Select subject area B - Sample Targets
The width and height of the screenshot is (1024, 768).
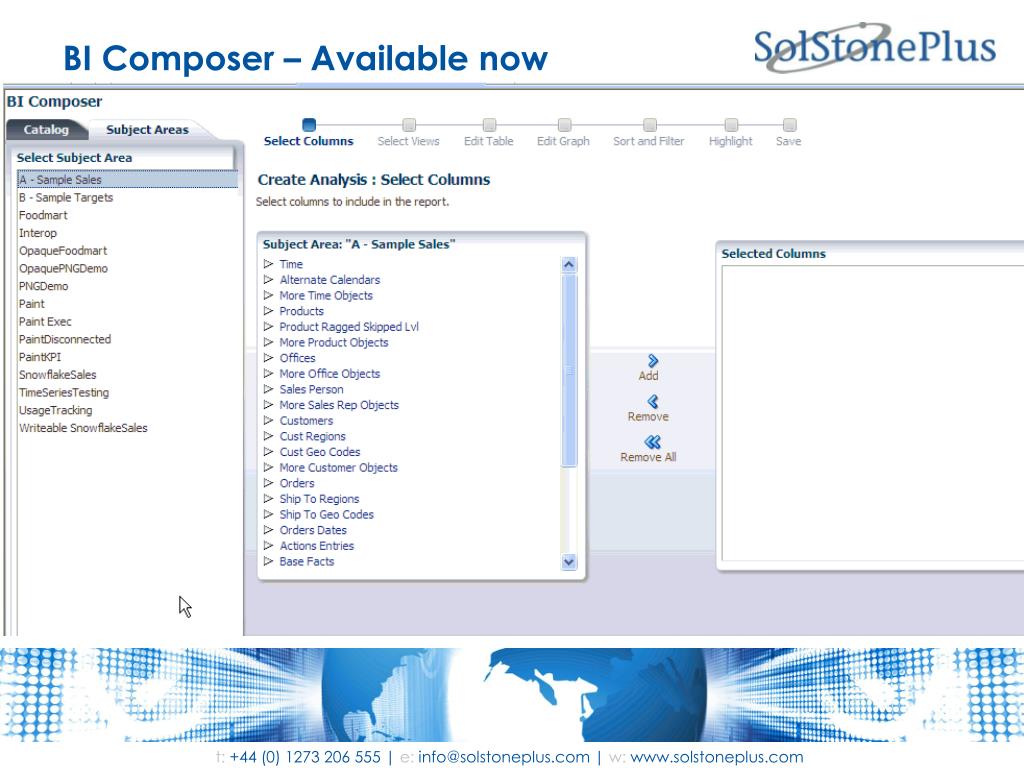pyautogui.click(x=66, y=197)
